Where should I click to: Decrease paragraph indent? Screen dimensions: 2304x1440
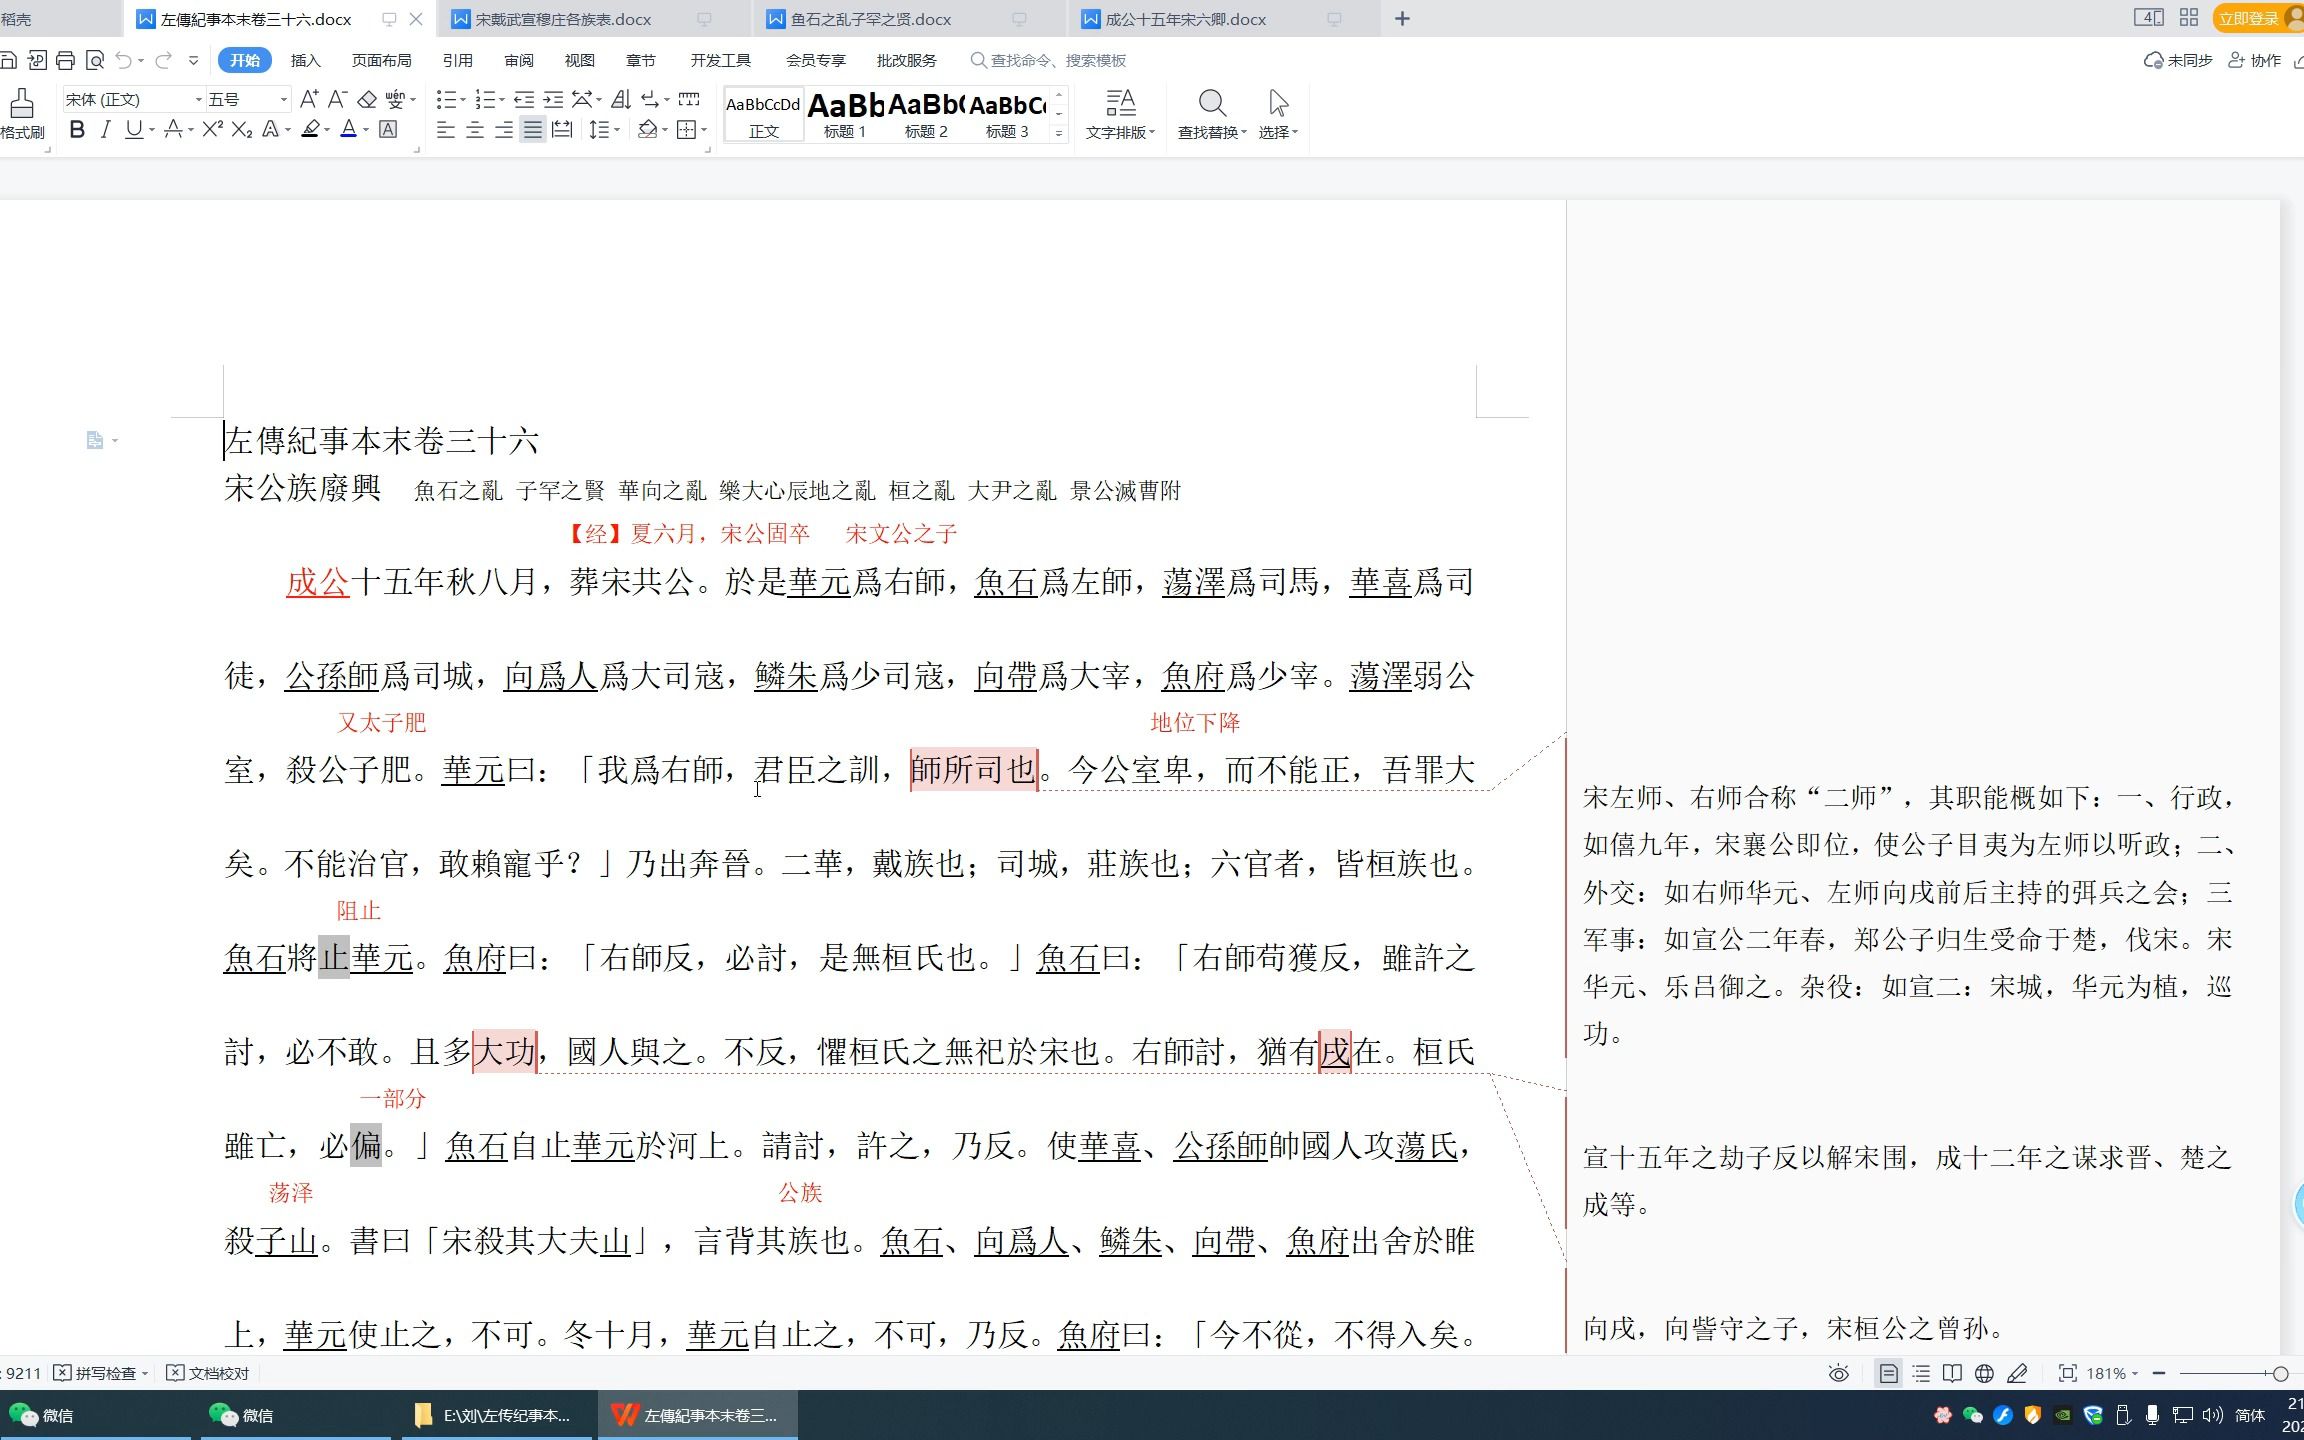point(523,99)
